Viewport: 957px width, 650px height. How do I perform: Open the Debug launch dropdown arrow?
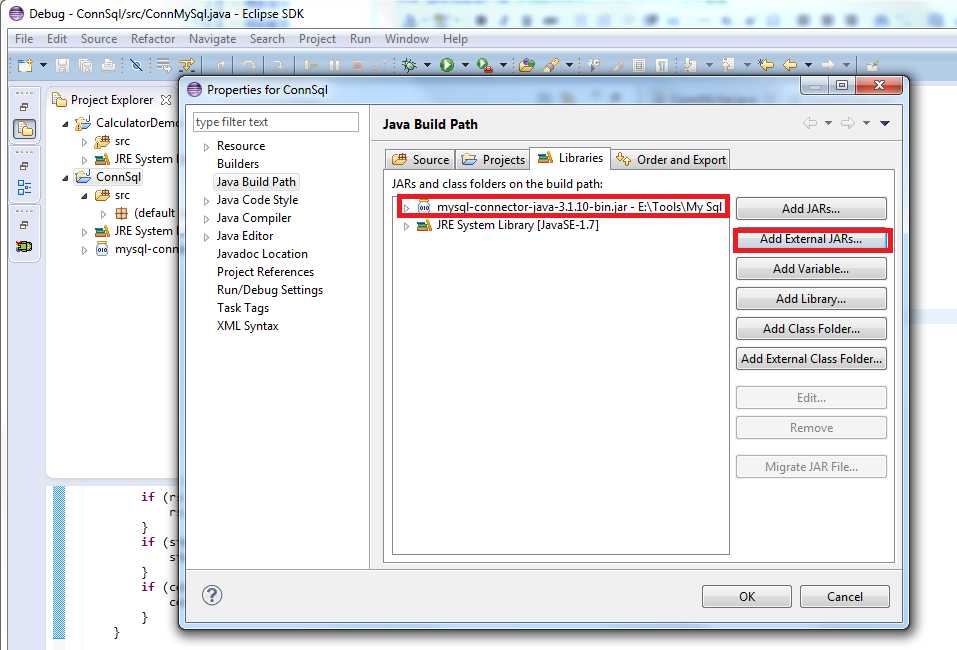427,65
